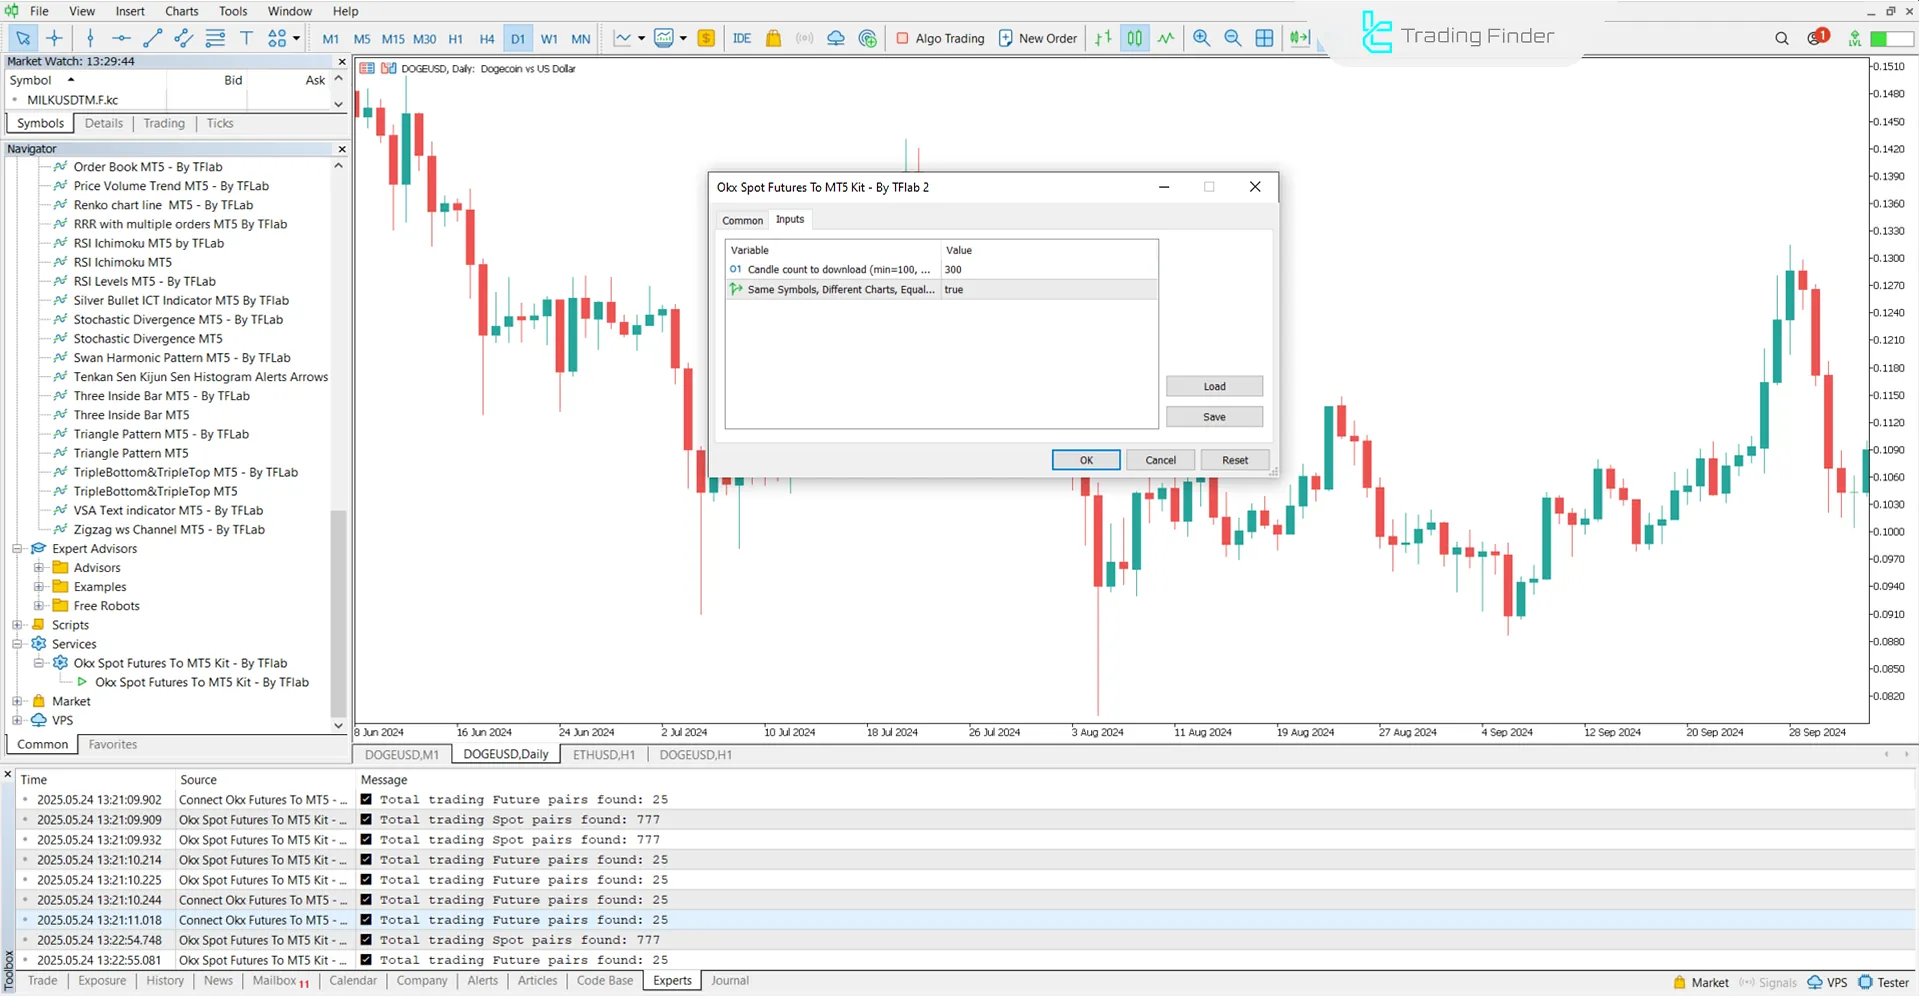Expand the Expert Advisors node

pyautogui.click(x=17, y=548)
